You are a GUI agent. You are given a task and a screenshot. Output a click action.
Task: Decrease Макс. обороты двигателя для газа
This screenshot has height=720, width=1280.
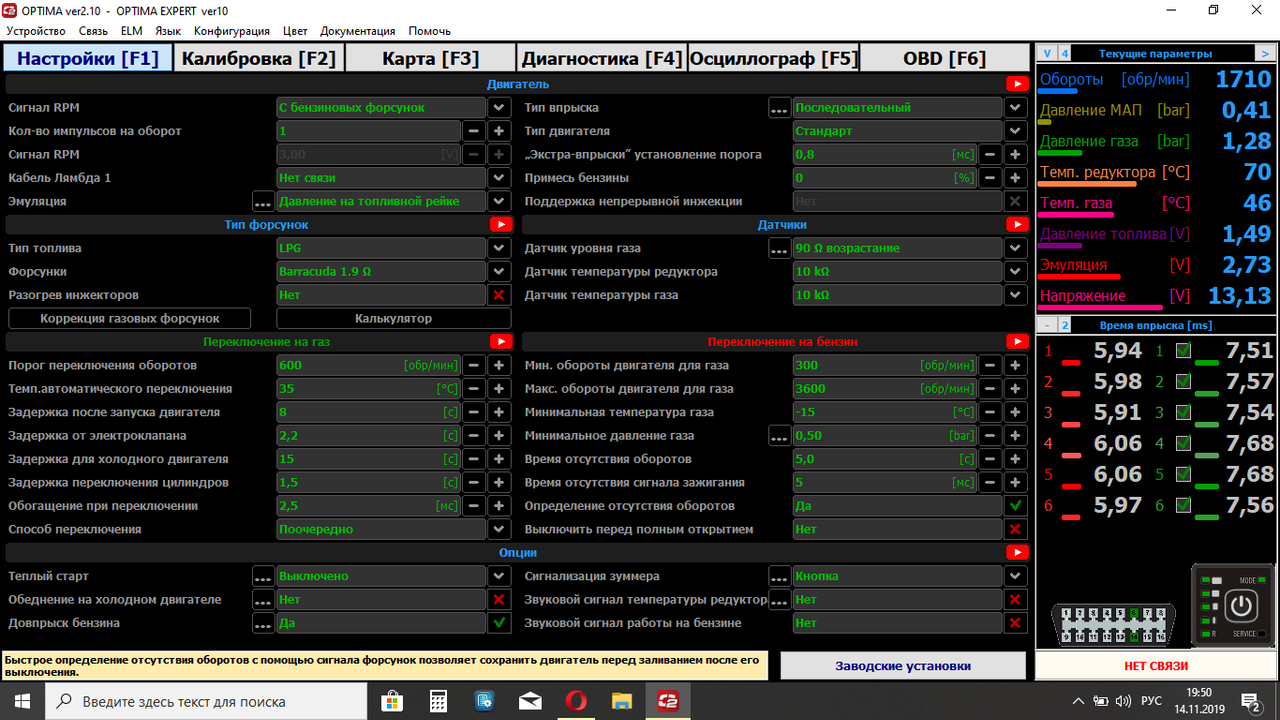989,389
